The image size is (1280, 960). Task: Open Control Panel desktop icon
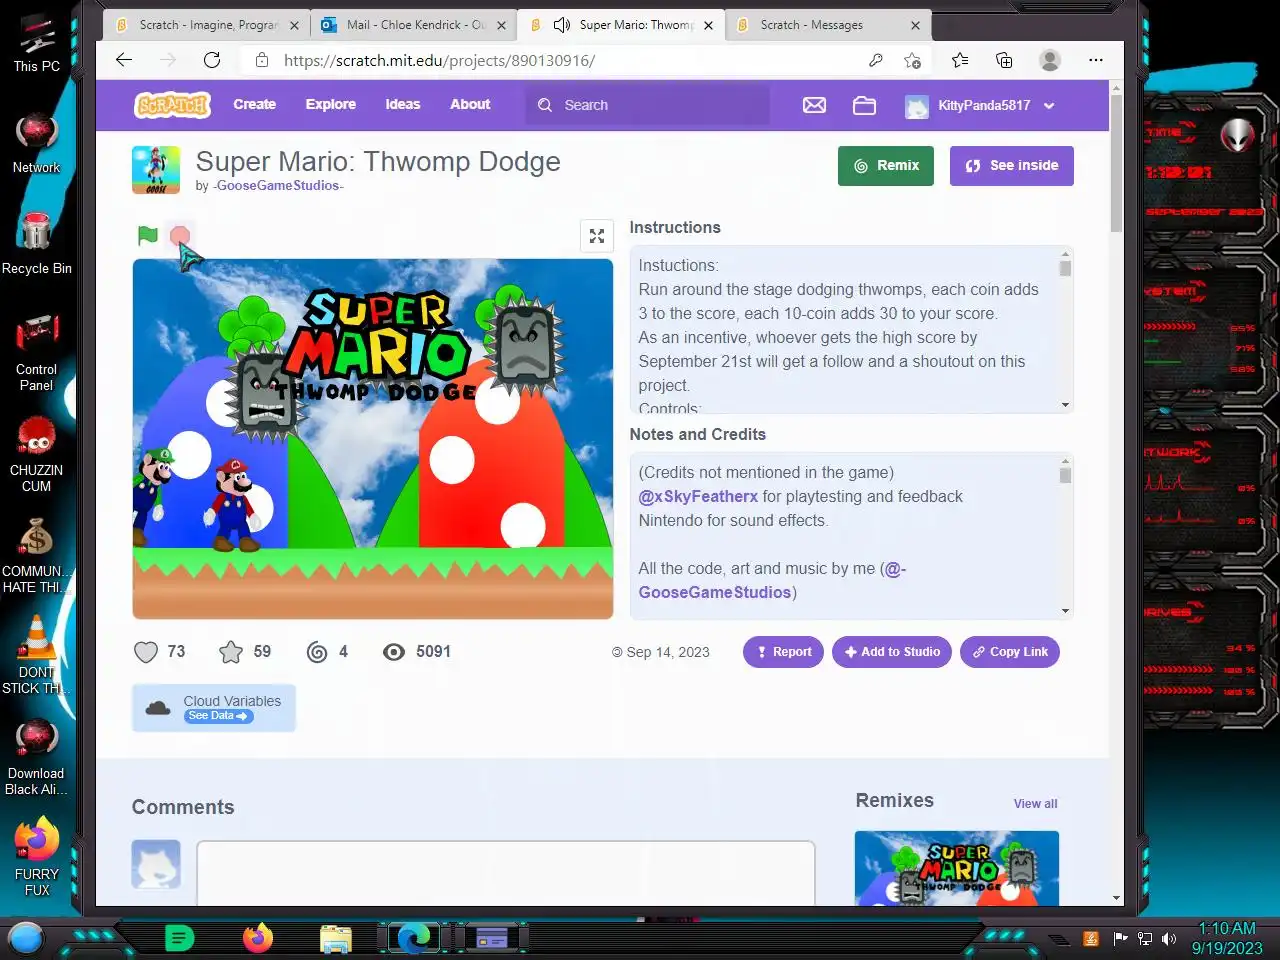coord(37,352)
